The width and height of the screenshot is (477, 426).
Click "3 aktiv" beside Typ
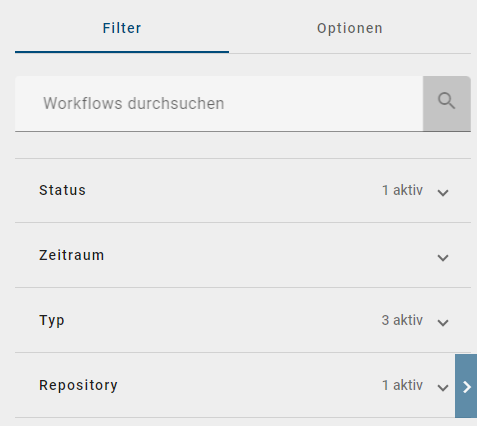click(x=402, y=320)
